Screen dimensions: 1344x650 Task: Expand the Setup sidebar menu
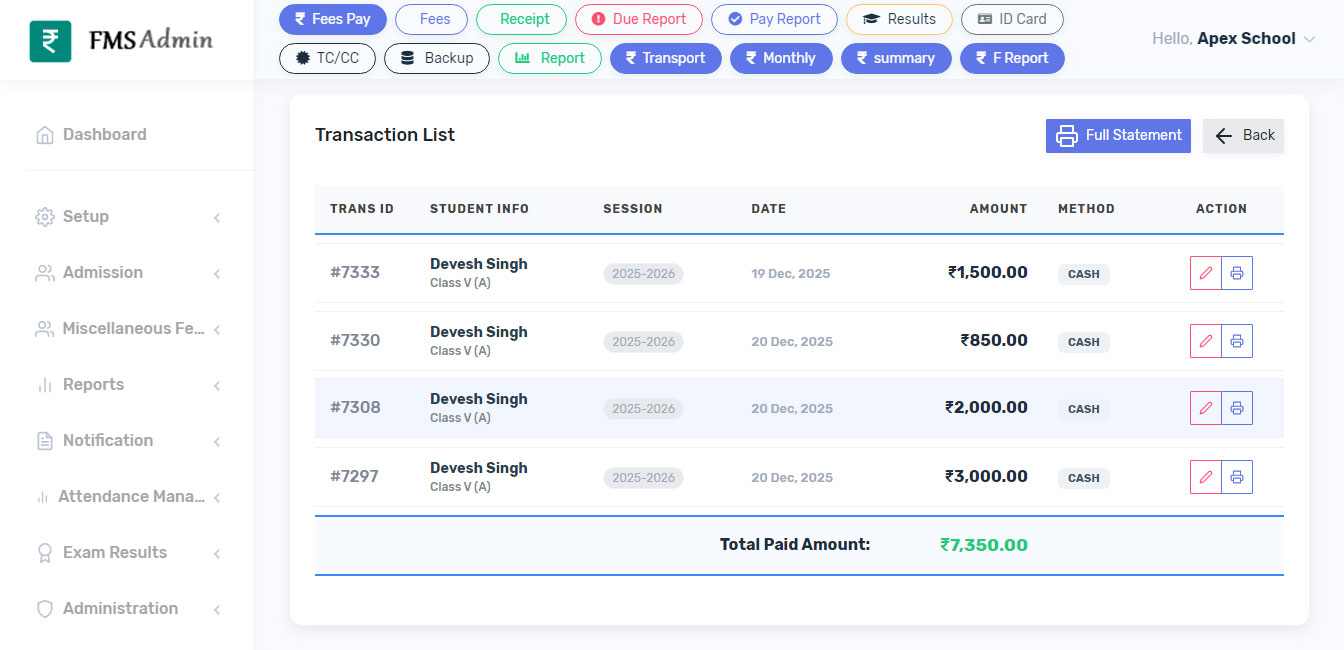click(x=127, y=217)
